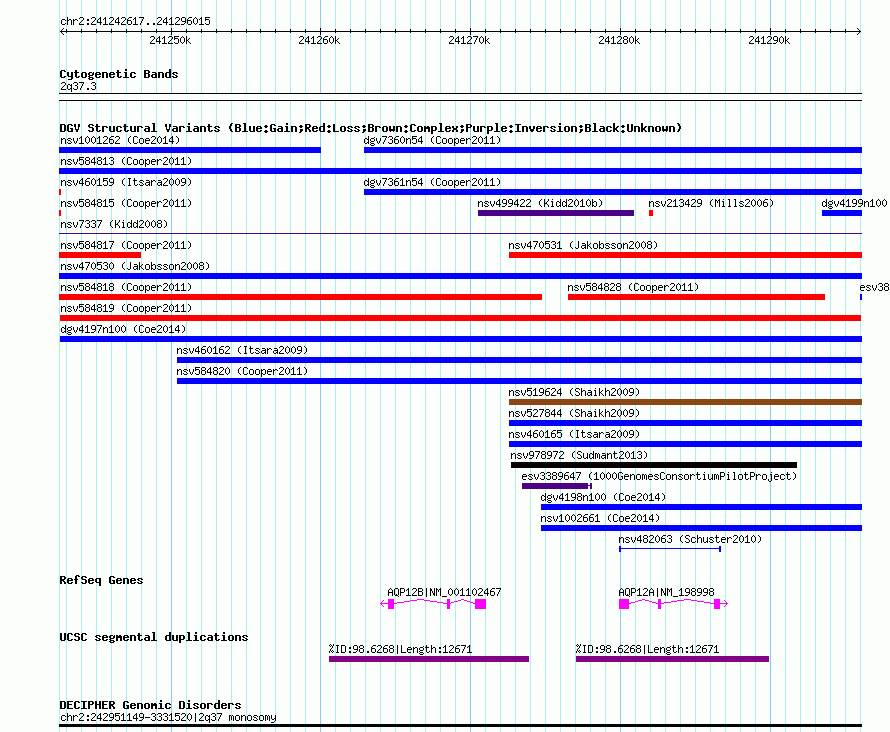Click the DGV Structural Variants track title
Viewport: 890px width, 732px height.
coord(370,128)
